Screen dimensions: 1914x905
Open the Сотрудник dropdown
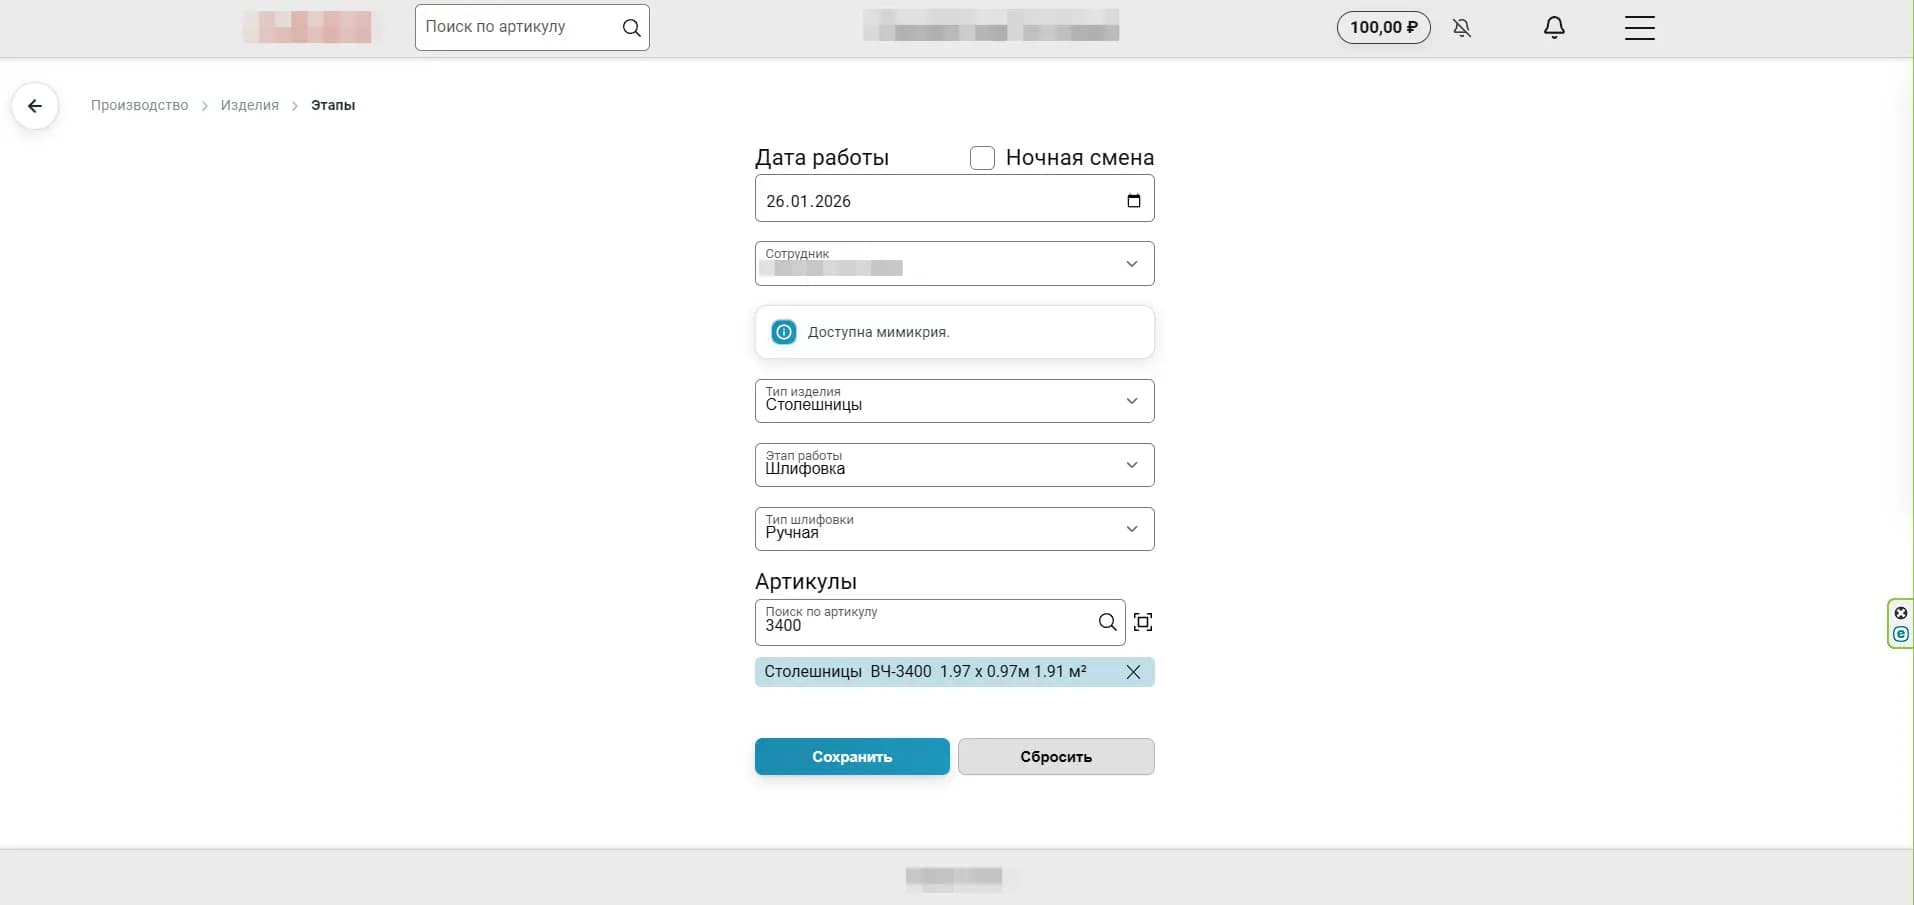tap(1131, 263)
